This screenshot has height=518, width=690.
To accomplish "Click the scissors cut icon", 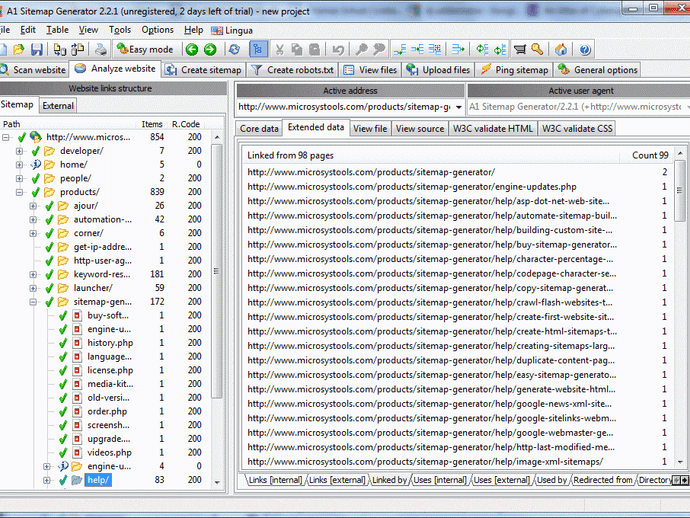I will point(279,49).
